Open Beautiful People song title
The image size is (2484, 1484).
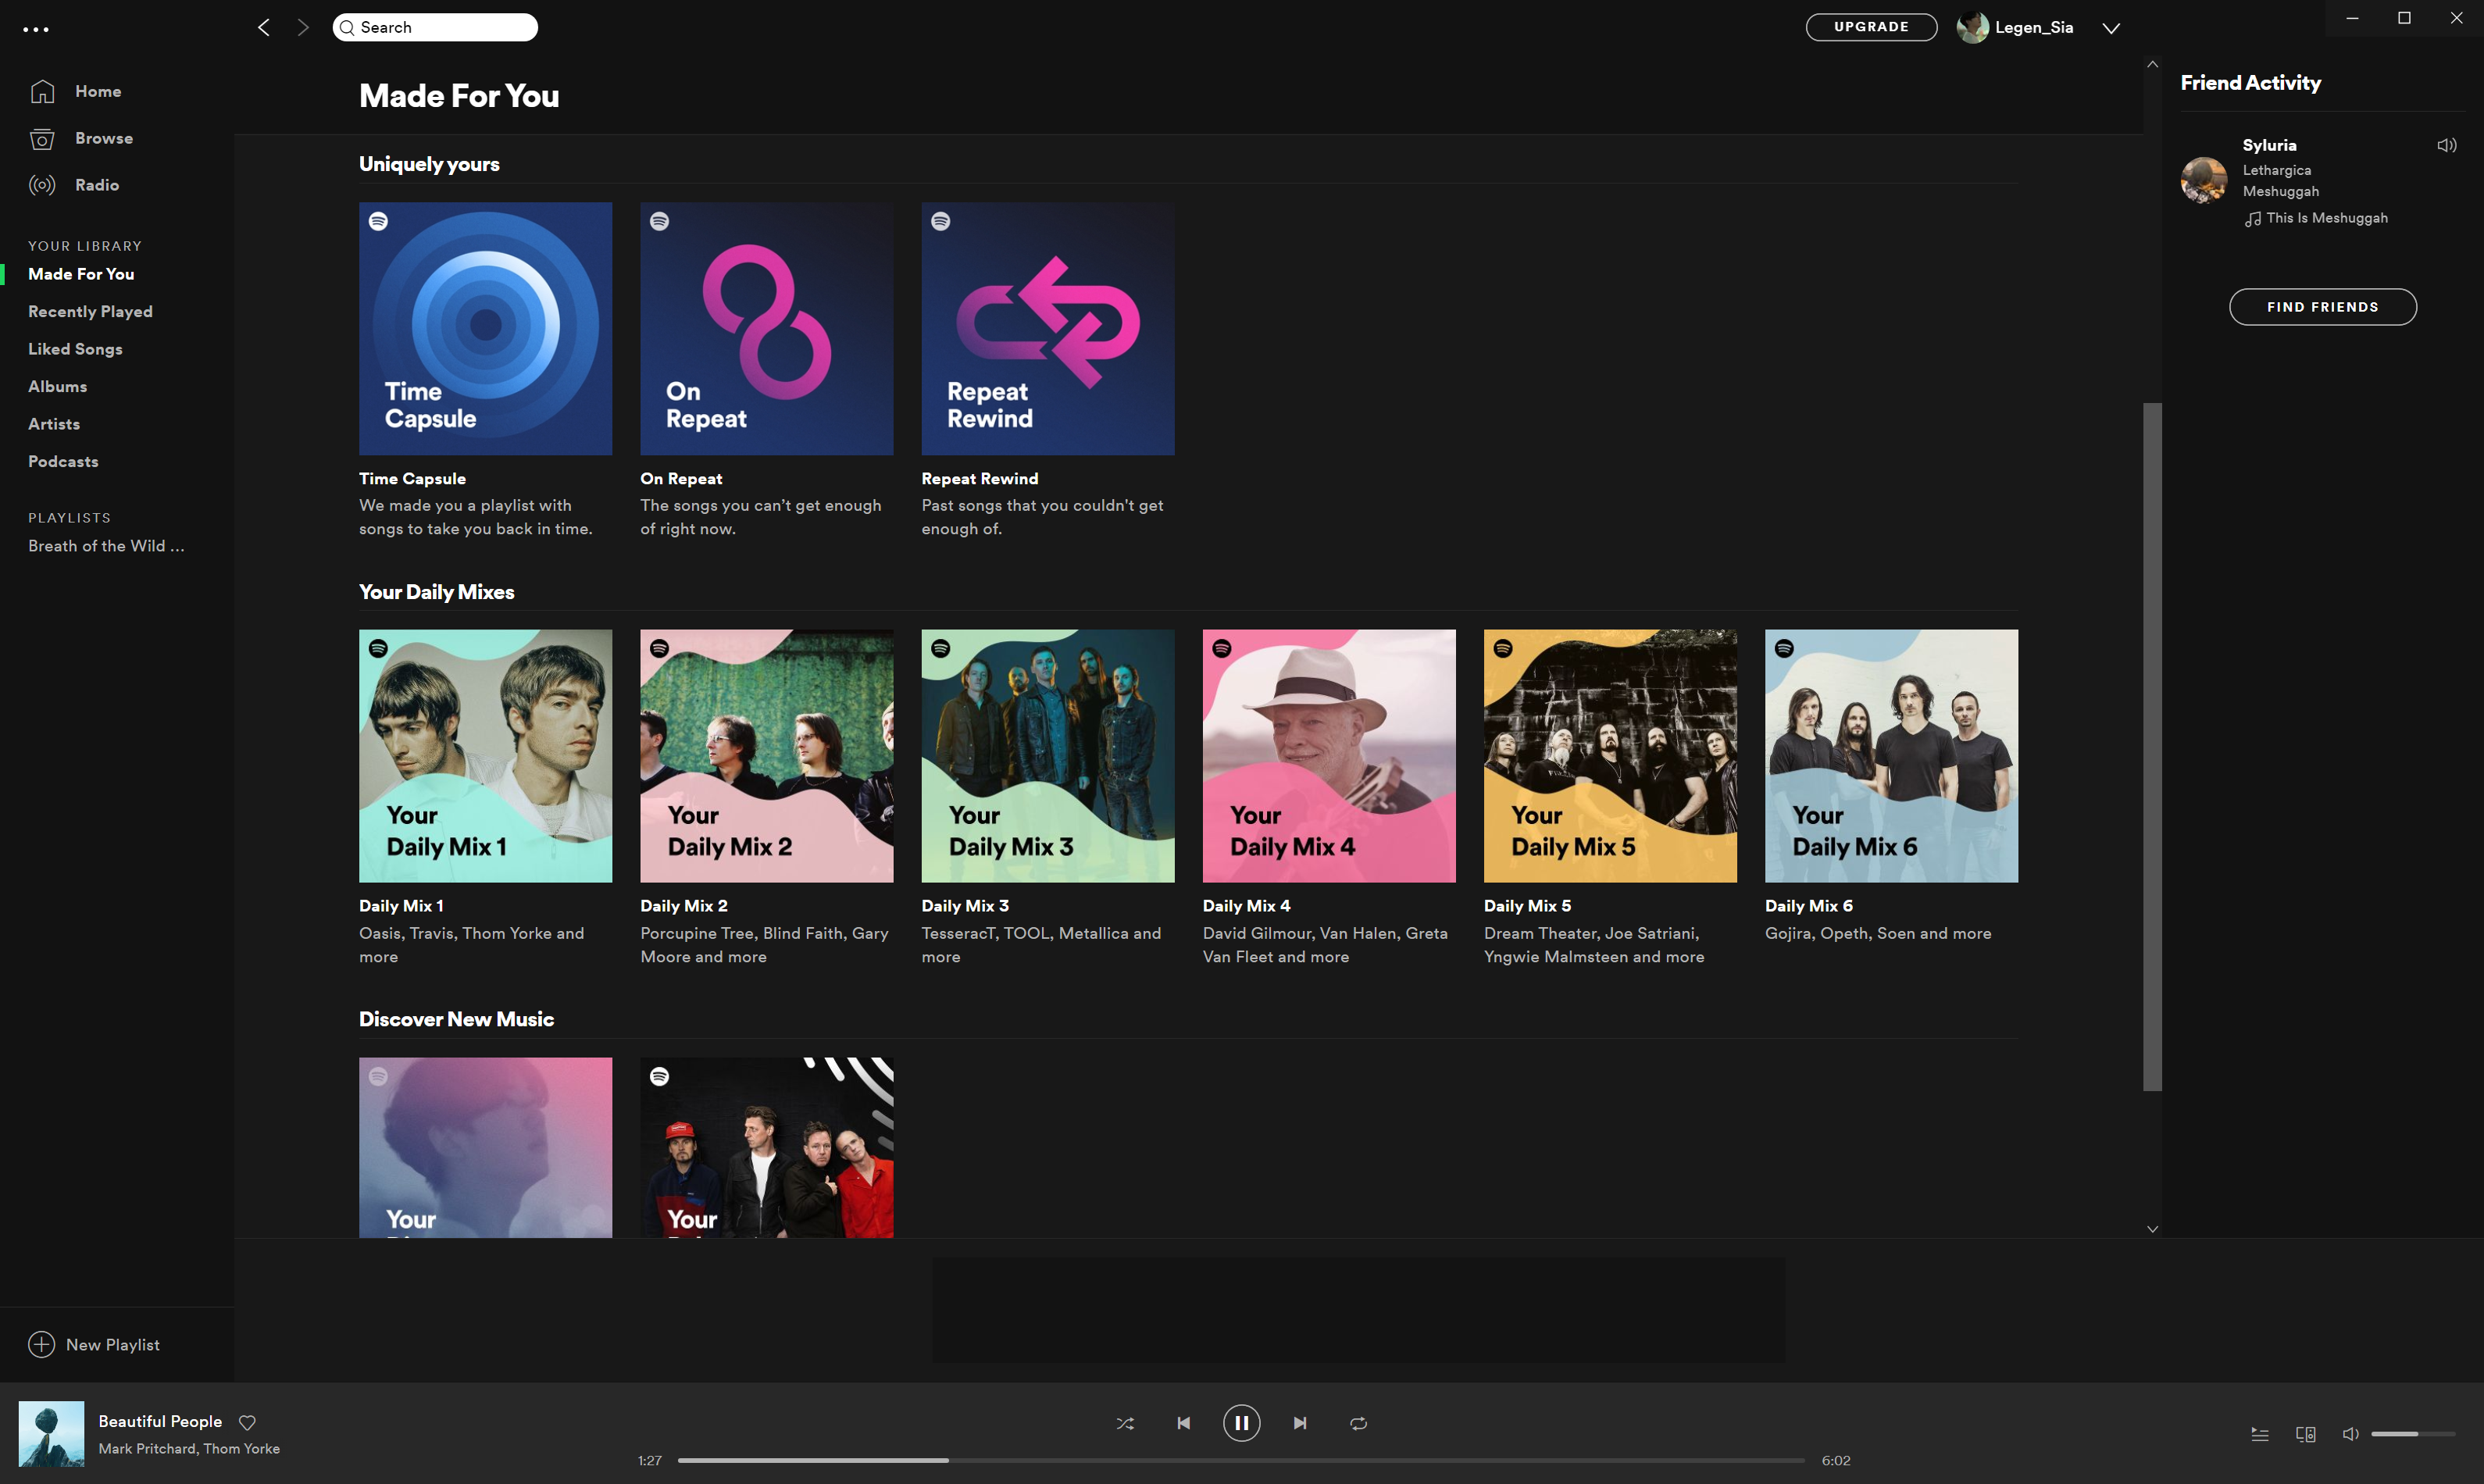(x=160, y=1421)
